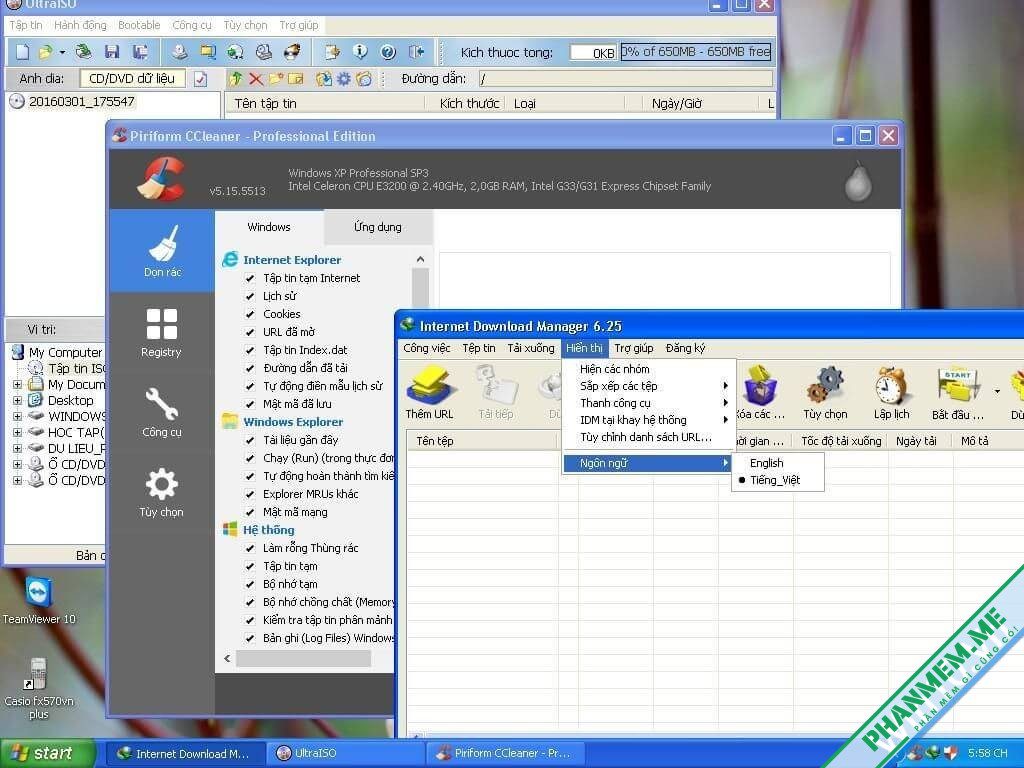Open the Dọn rác broom section in CCleaner
1024x768 pixels.
162,251
